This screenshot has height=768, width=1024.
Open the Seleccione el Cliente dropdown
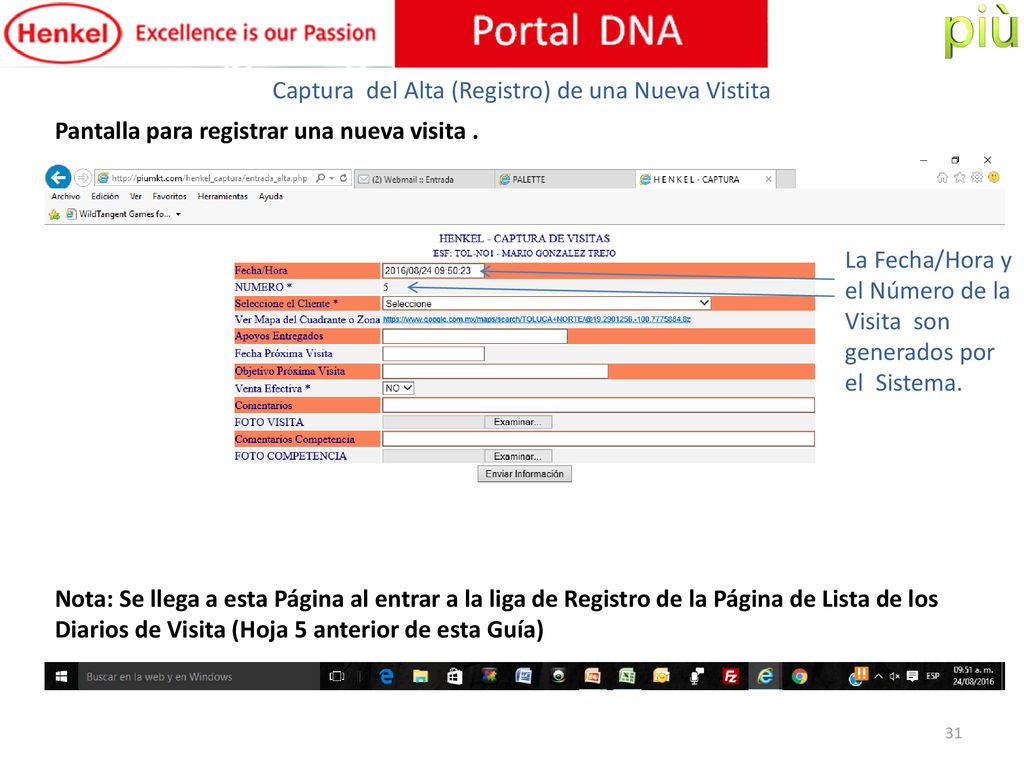tap(546, 303)
